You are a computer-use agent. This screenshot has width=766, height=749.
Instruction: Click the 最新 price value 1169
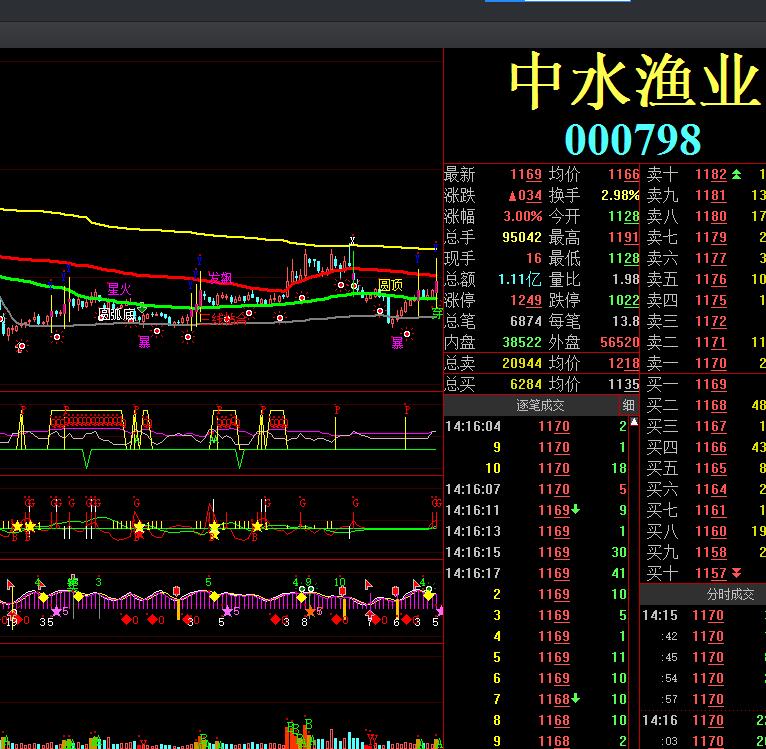click(526, 174)
